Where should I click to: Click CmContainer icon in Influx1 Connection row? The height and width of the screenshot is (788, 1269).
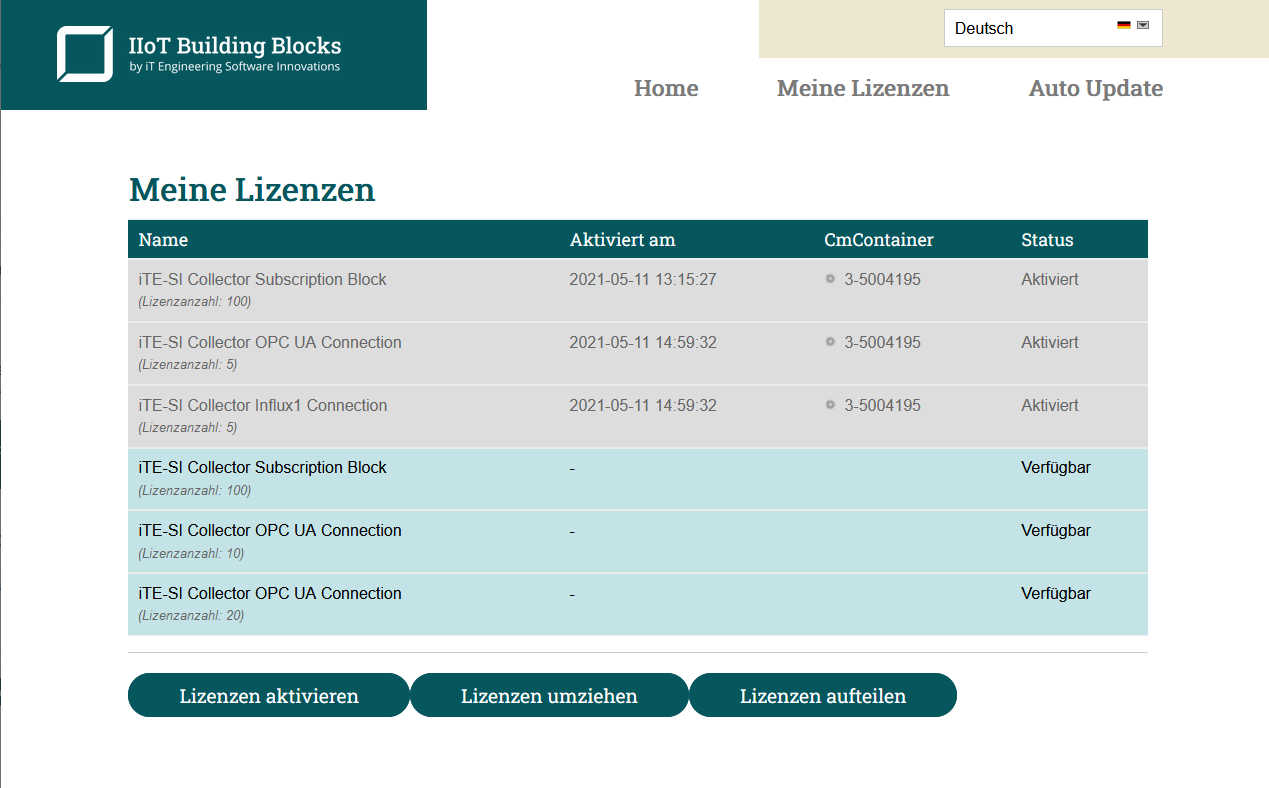point(830,405)
